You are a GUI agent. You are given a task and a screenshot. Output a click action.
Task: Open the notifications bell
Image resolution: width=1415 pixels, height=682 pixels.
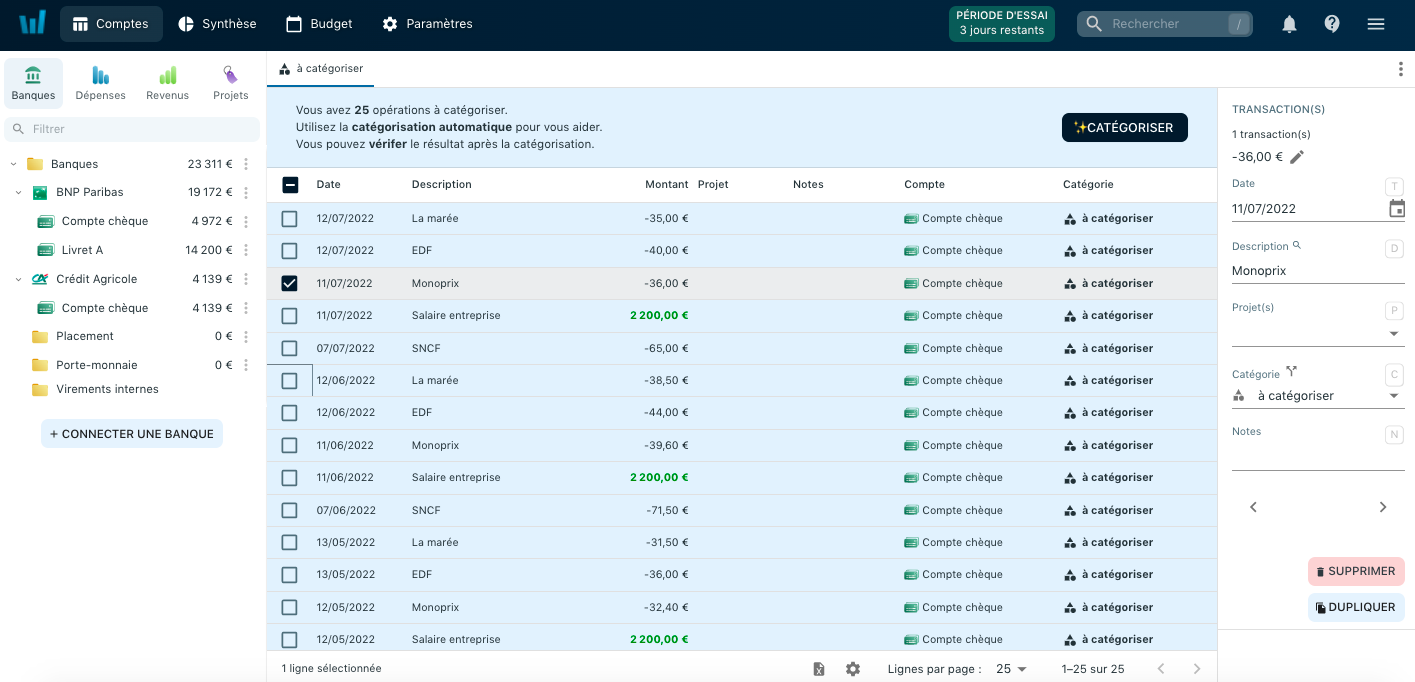click(1289, 24)
